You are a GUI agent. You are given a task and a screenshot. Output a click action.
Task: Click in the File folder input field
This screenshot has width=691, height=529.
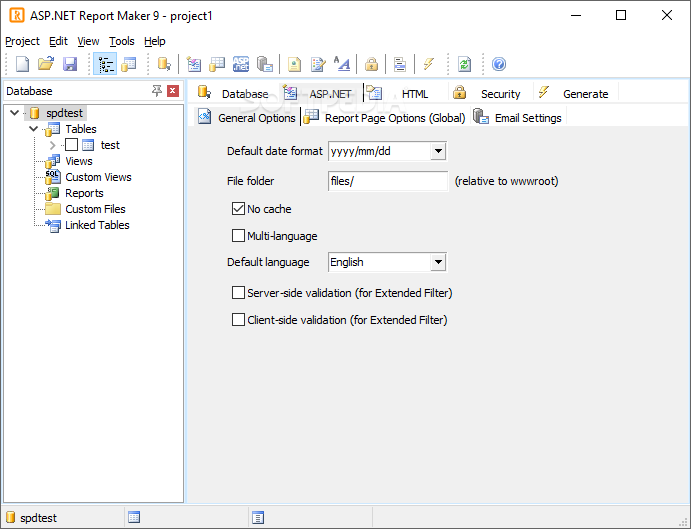point(388,181)
